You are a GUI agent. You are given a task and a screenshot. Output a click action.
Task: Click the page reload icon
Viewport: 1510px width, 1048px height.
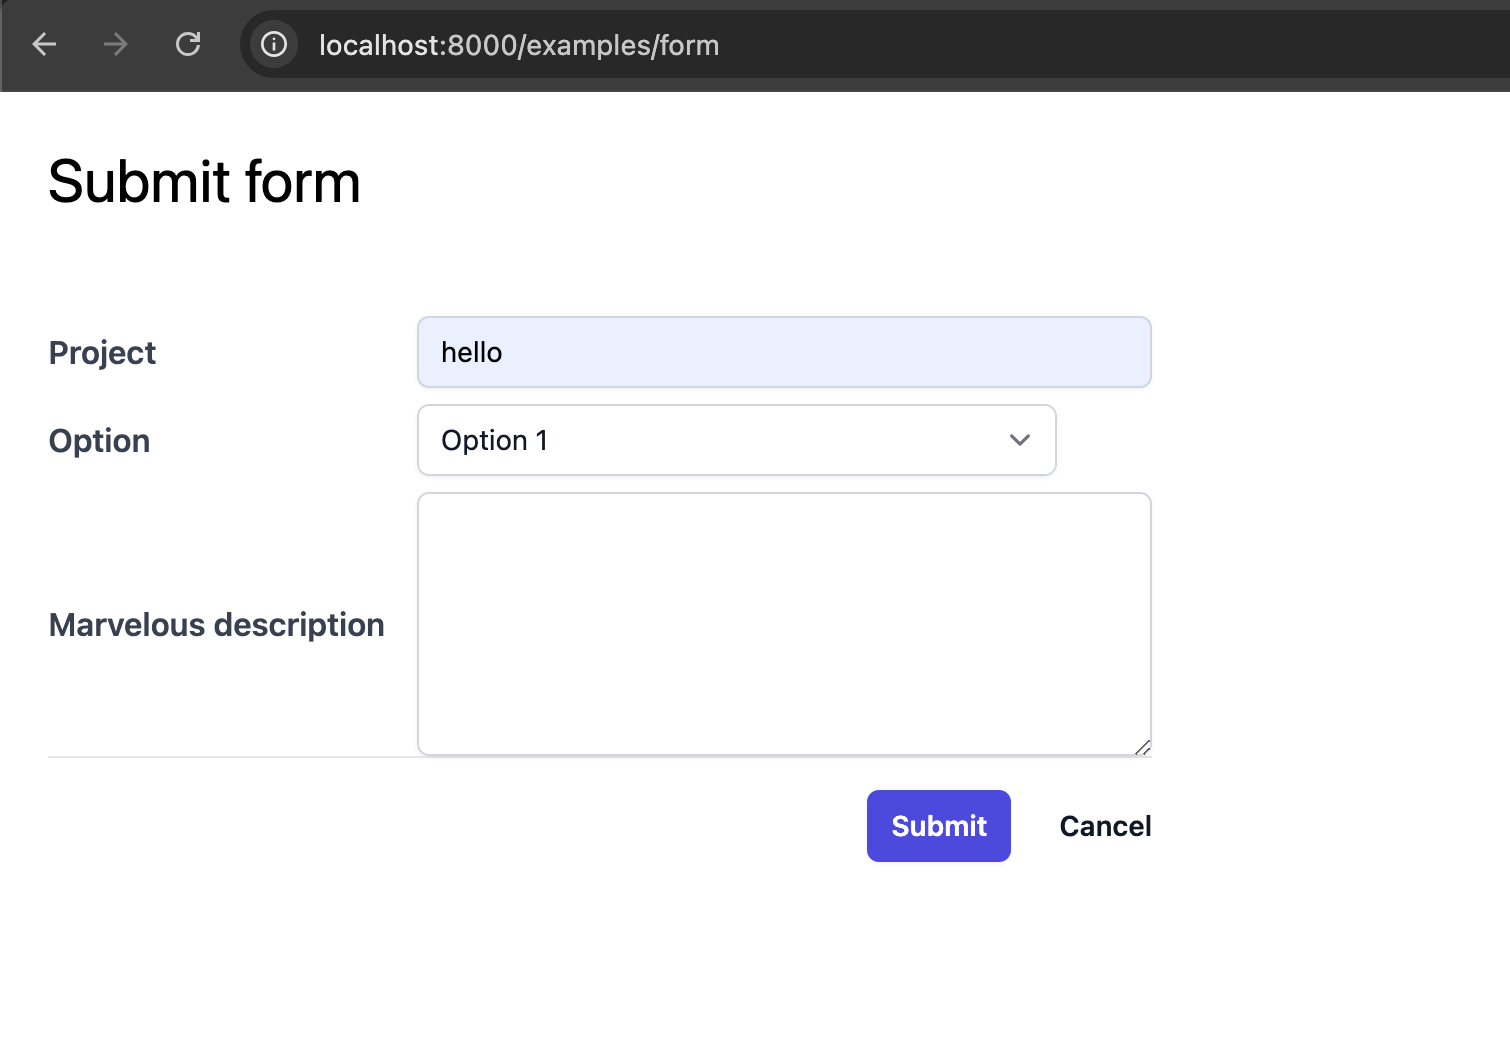tap(188, 44)
